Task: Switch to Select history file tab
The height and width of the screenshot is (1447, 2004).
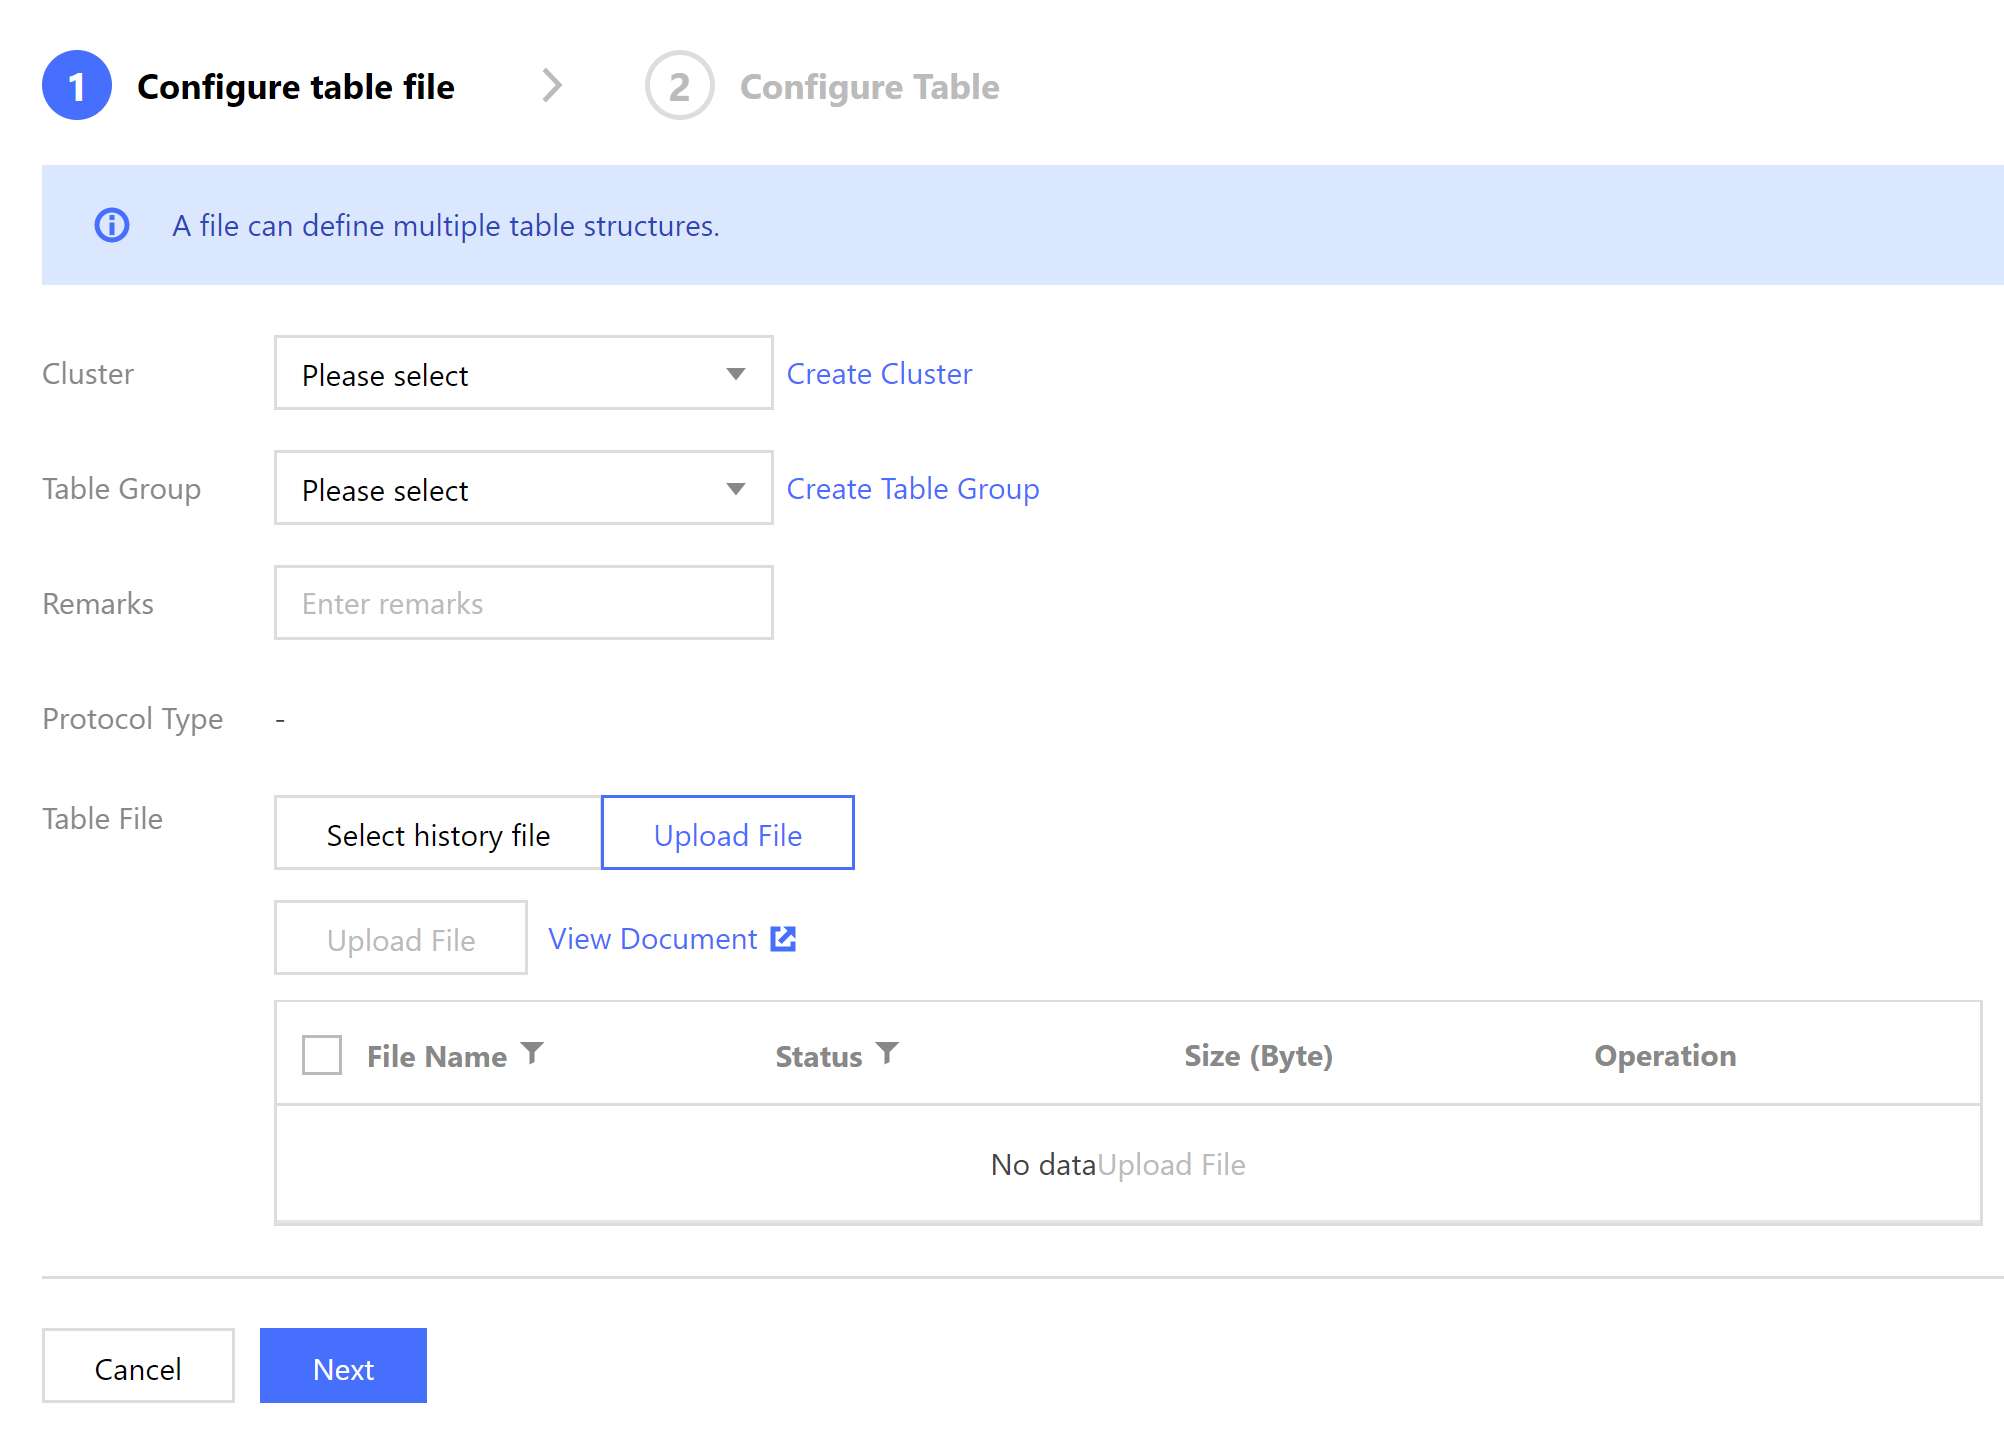Action: click(438, 834)
